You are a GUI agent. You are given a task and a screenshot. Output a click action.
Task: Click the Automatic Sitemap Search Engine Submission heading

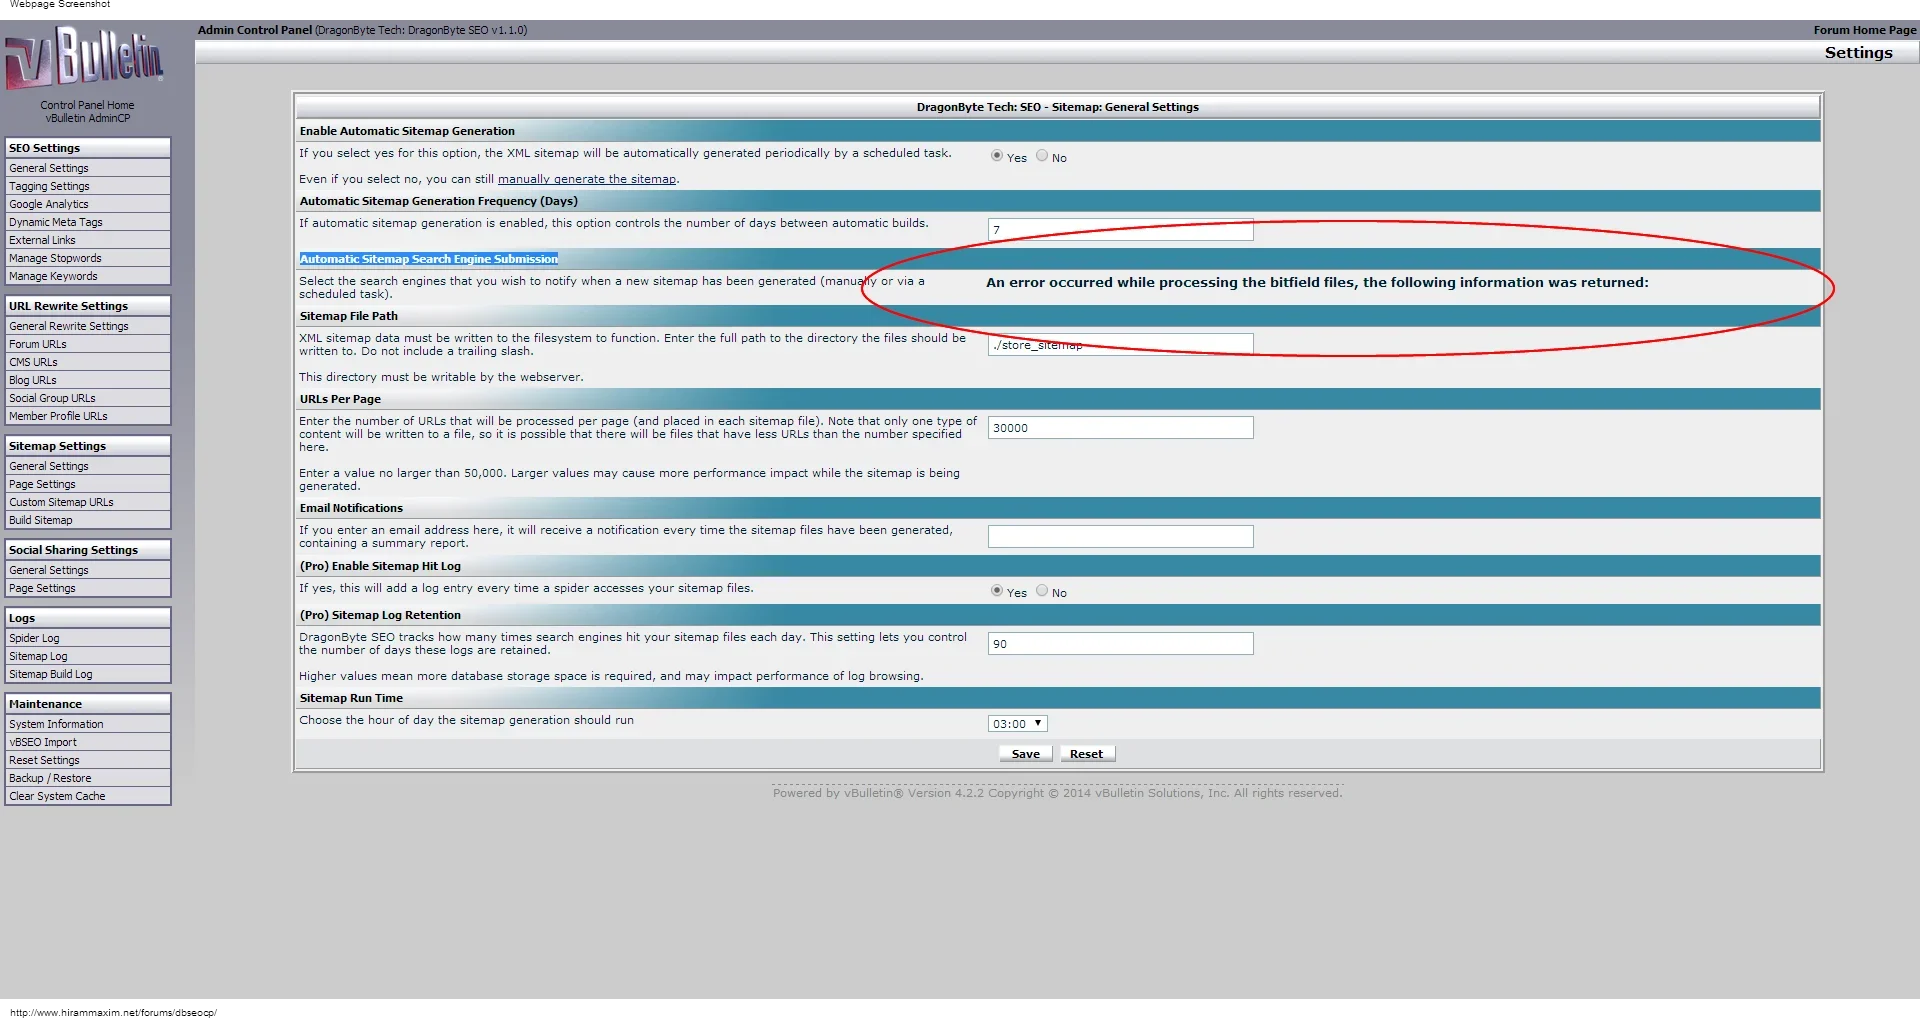[x=429, y=259]
